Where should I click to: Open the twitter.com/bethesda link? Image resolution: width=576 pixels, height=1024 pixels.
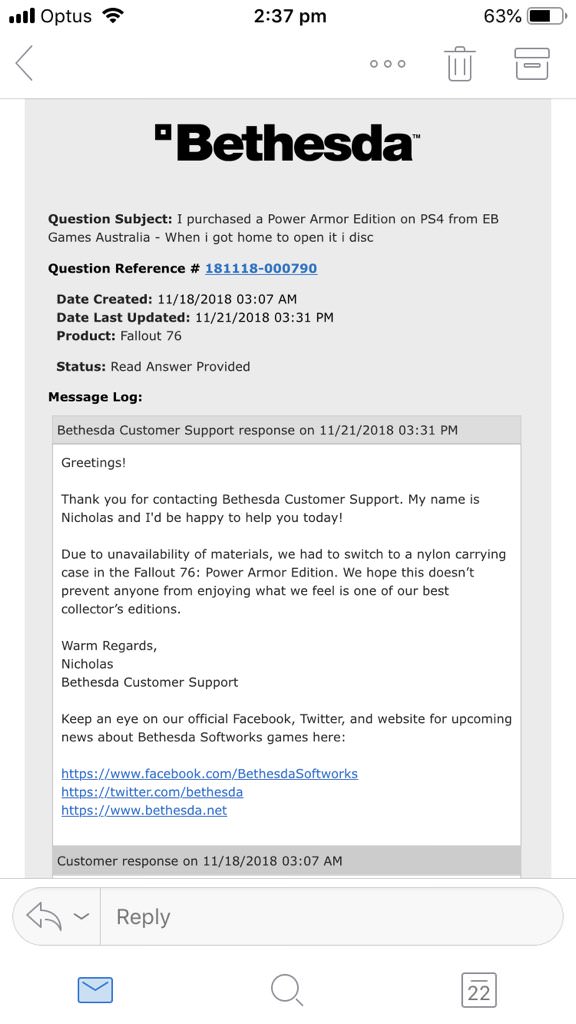[152, 792]
